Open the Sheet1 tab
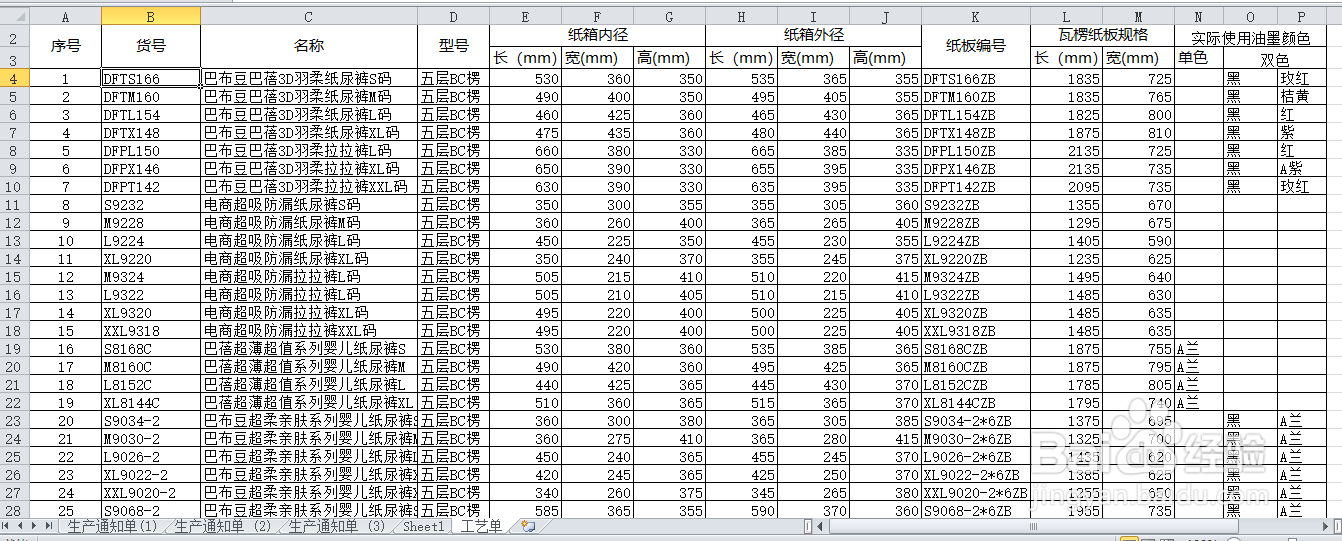This screenshot has height=541, width=1342. (x=424, y=526)
